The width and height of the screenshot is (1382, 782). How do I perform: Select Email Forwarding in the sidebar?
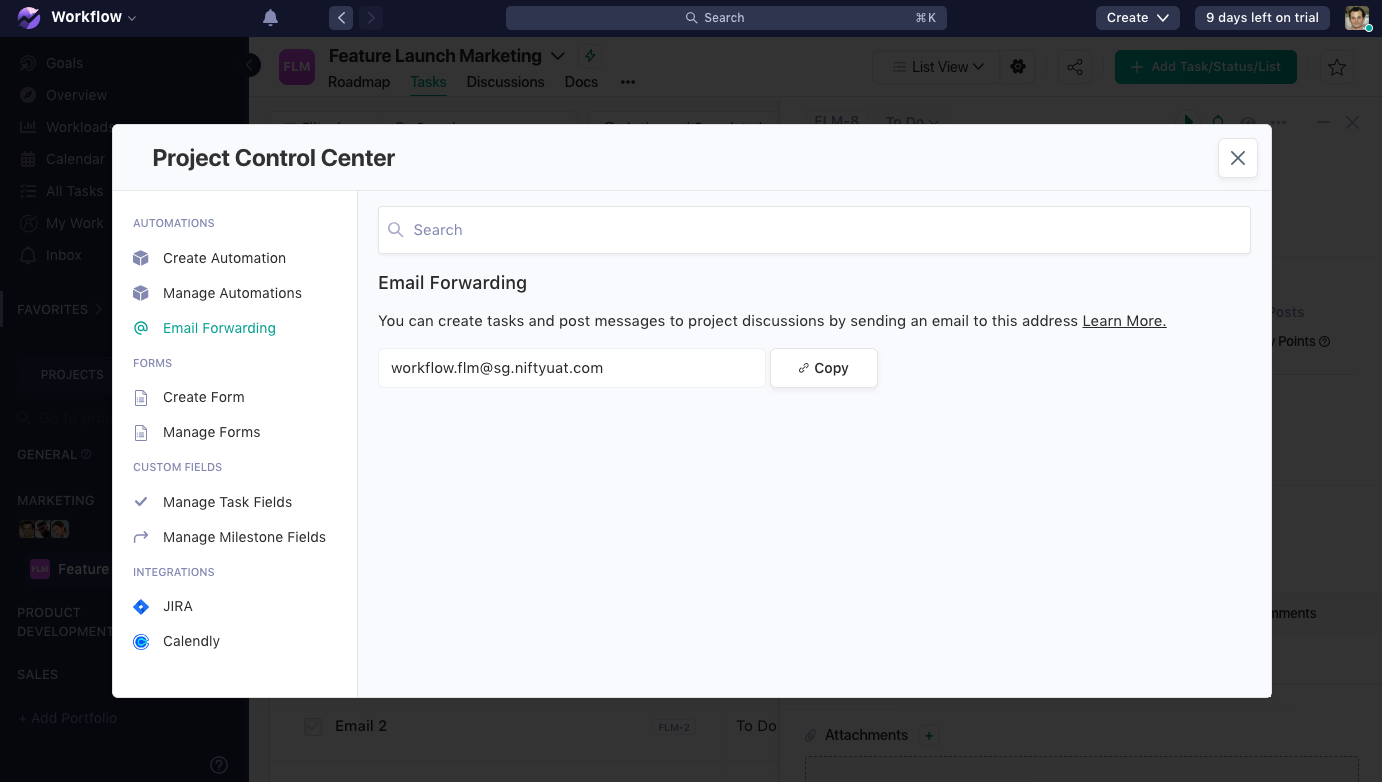[x=219, y=328]
